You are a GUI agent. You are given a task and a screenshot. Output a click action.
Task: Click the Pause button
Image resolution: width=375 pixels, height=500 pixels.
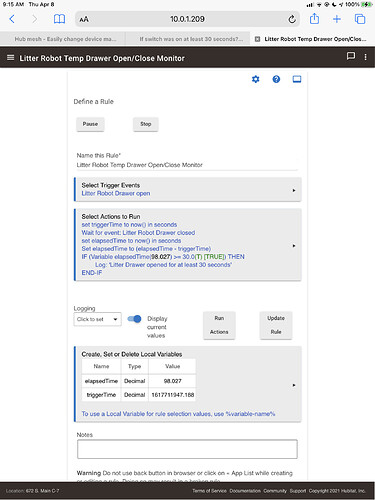pos(90,124)
